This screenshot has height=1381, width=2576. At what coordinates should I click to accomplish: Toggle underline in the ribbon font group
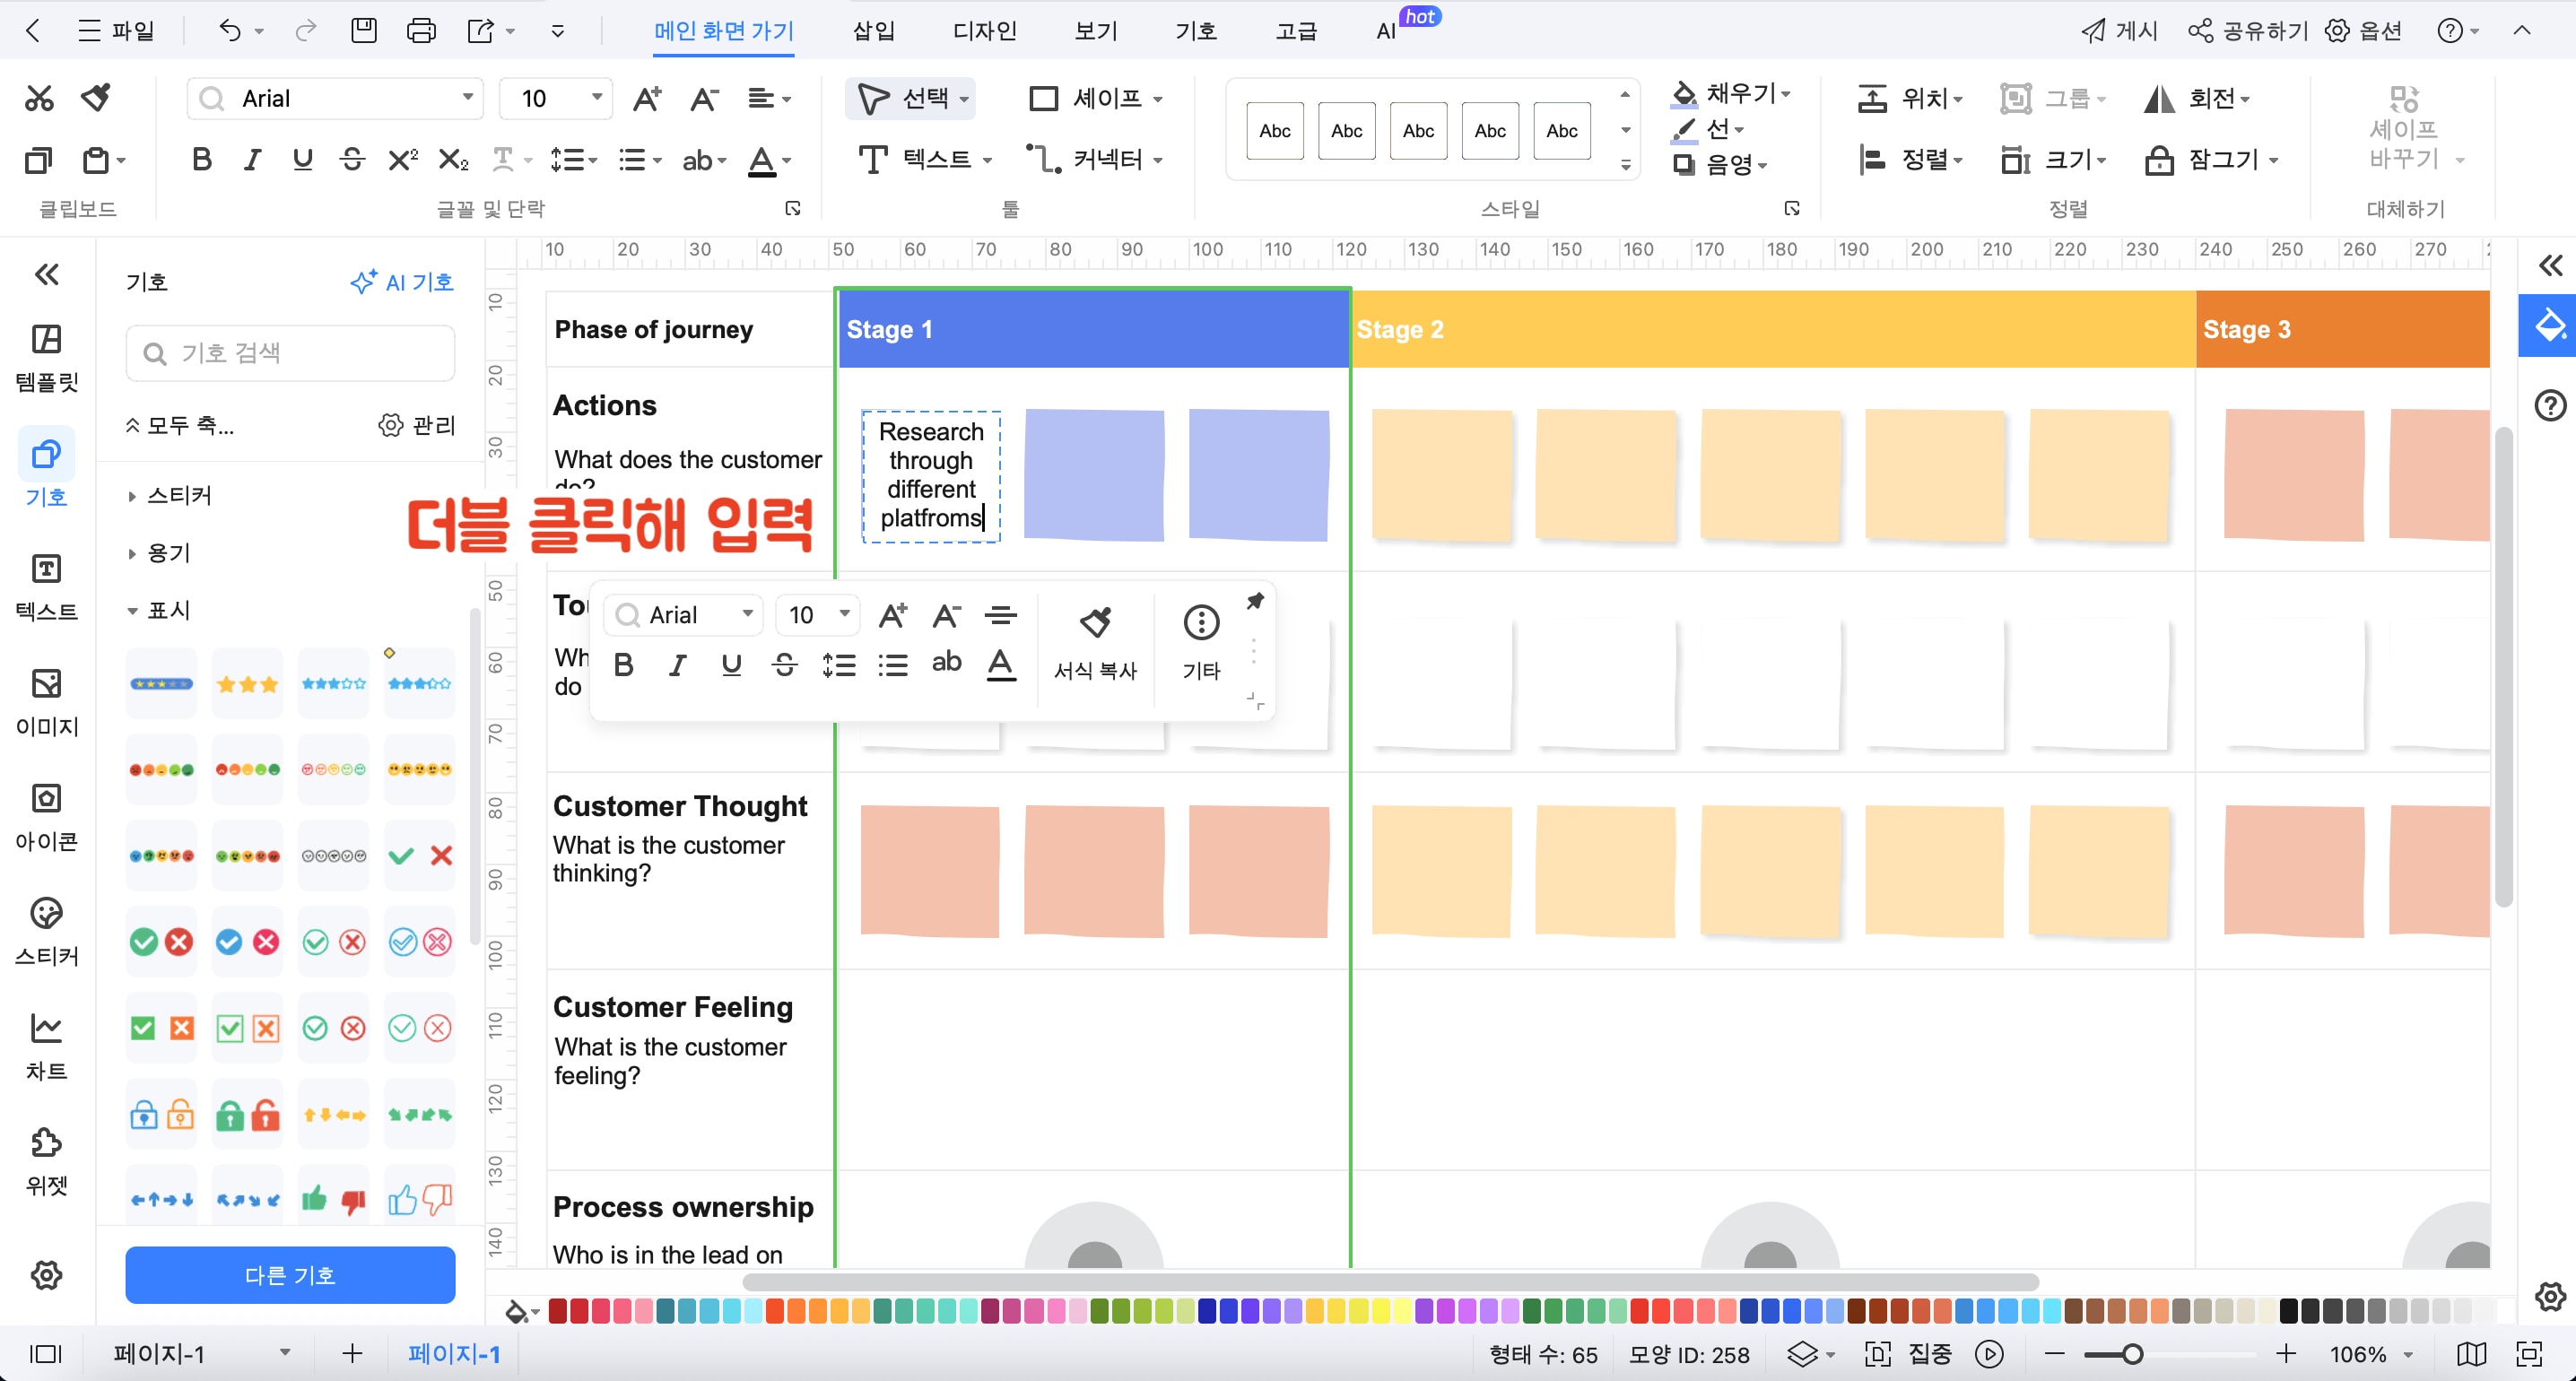[x=302, y=159]
